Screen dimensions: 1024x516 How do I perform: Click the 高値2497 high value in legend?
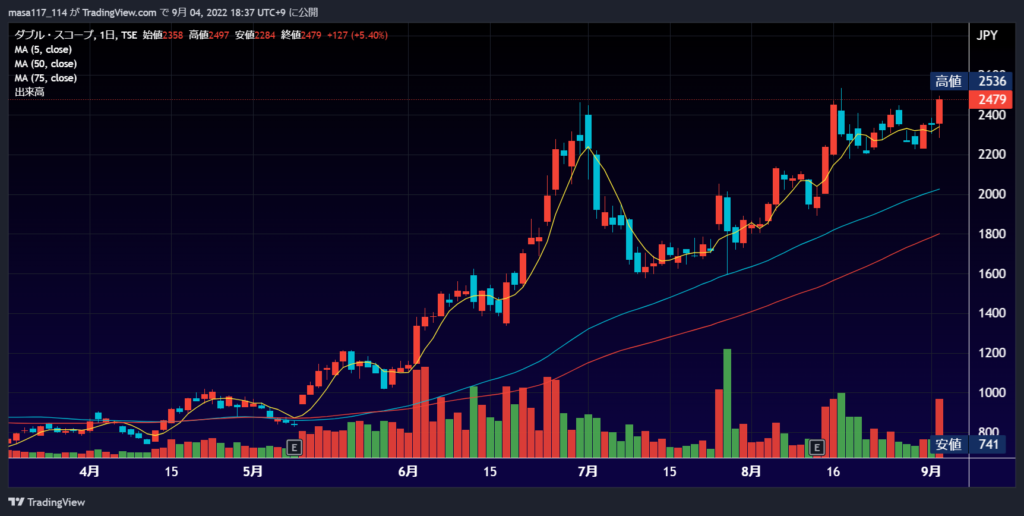tap(209, 35)
